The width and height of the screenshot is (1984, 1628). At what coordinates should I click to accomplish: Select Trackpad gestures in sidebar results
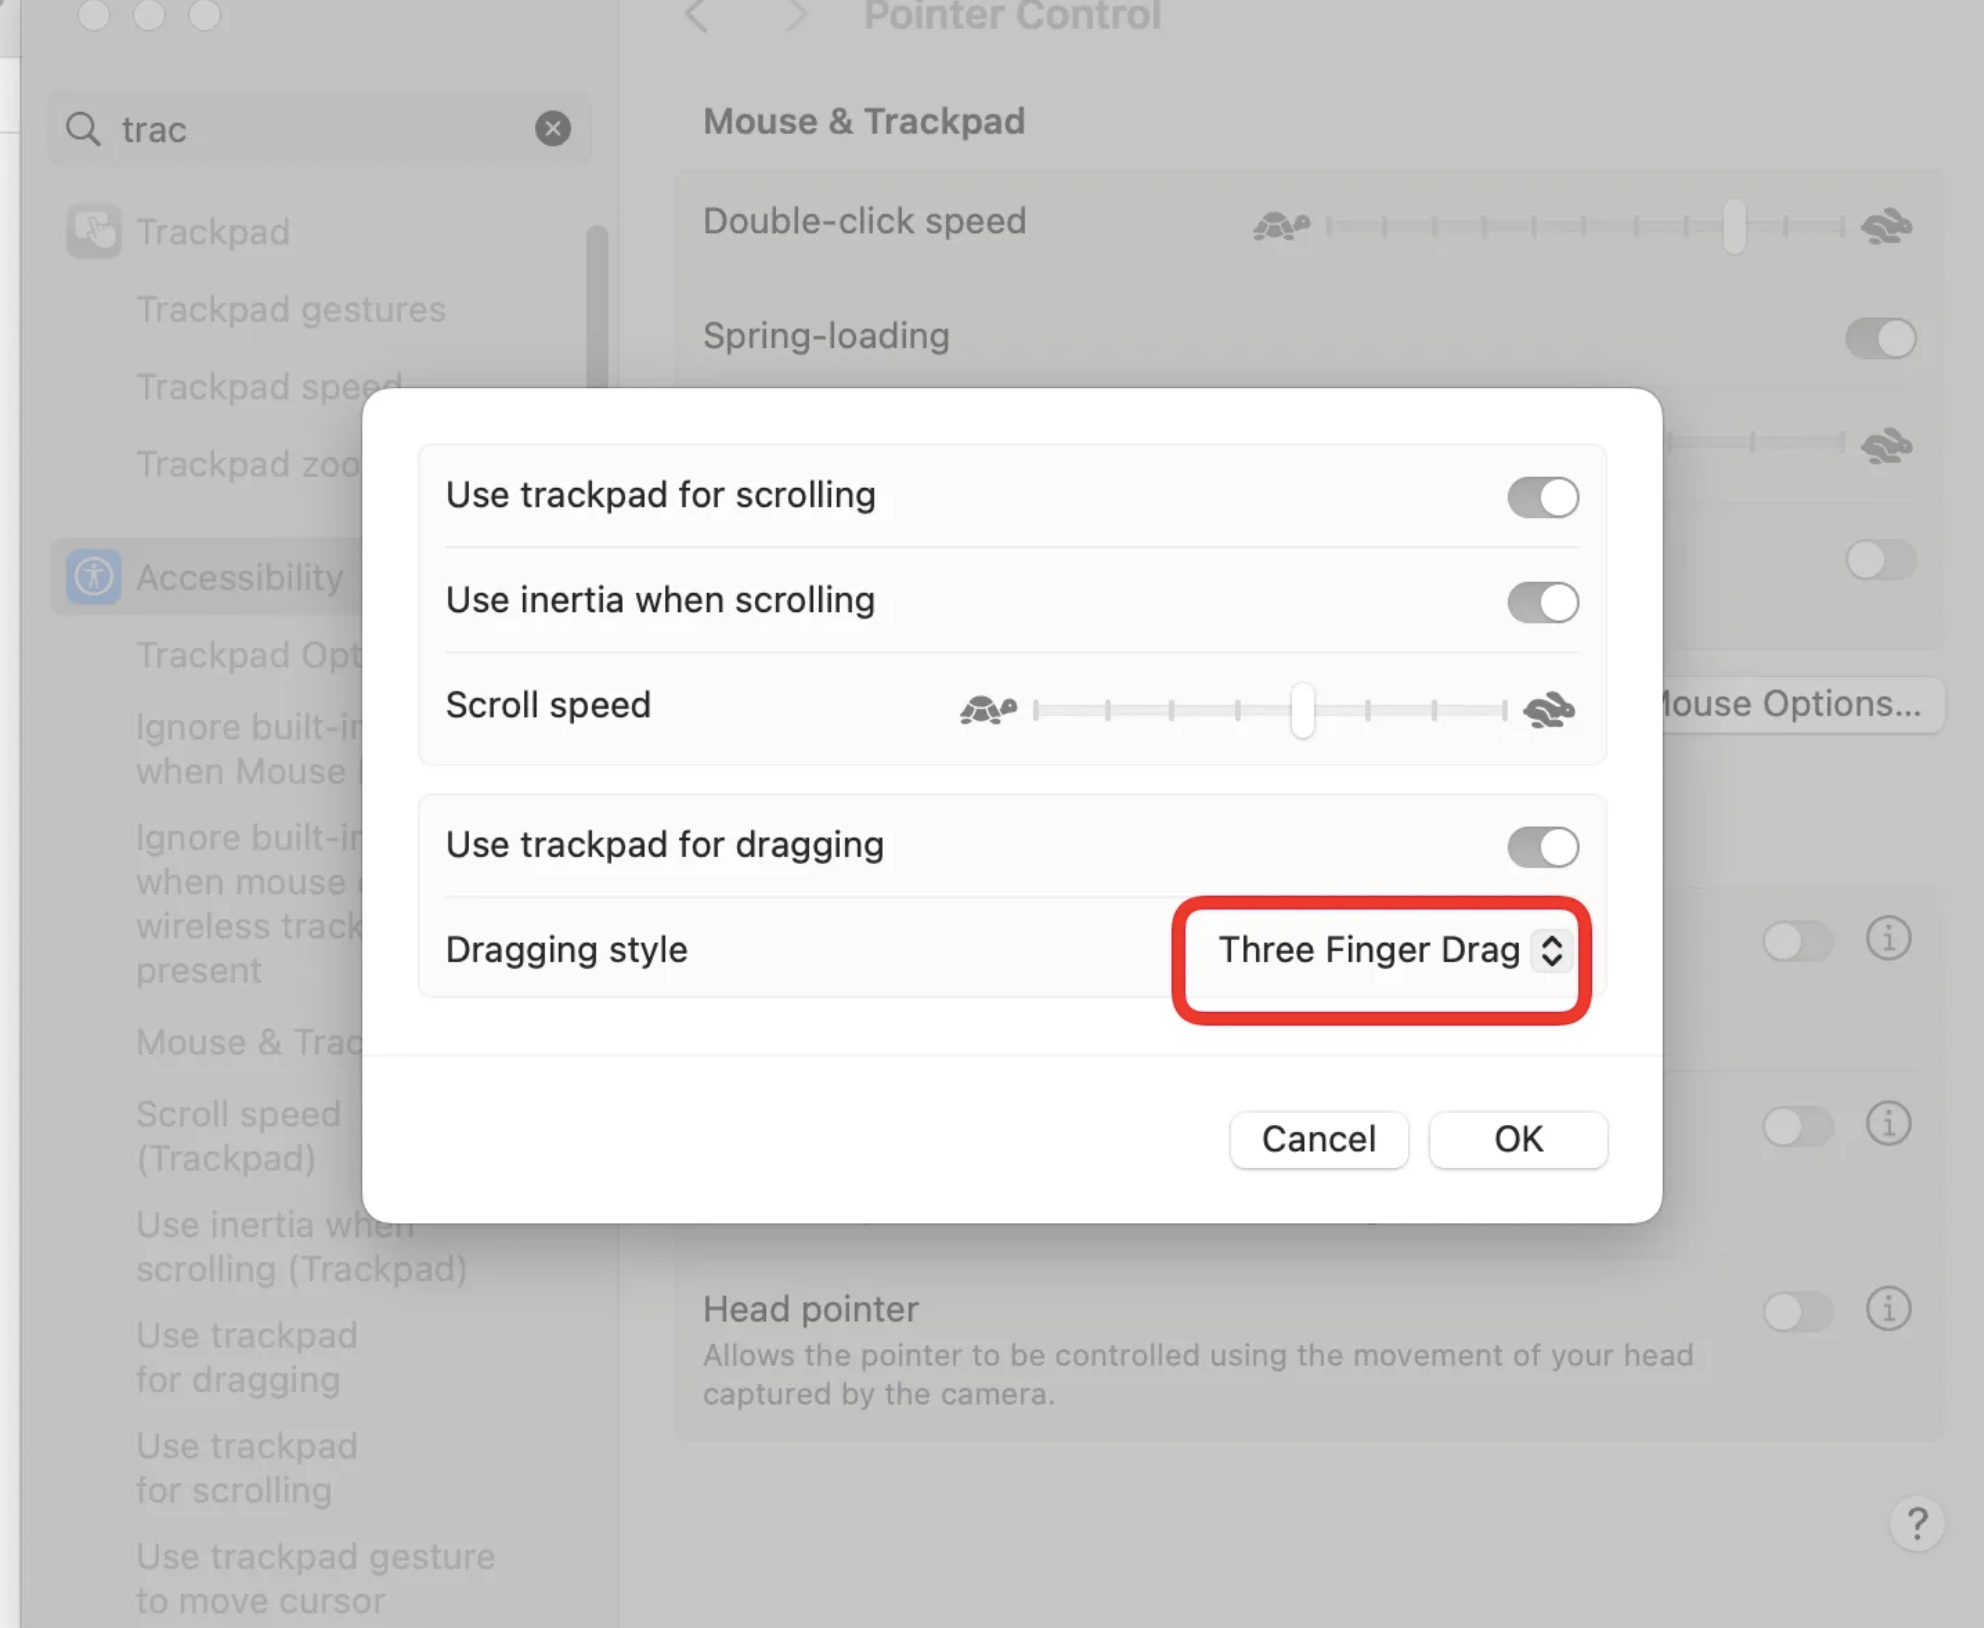click(290, 309)
